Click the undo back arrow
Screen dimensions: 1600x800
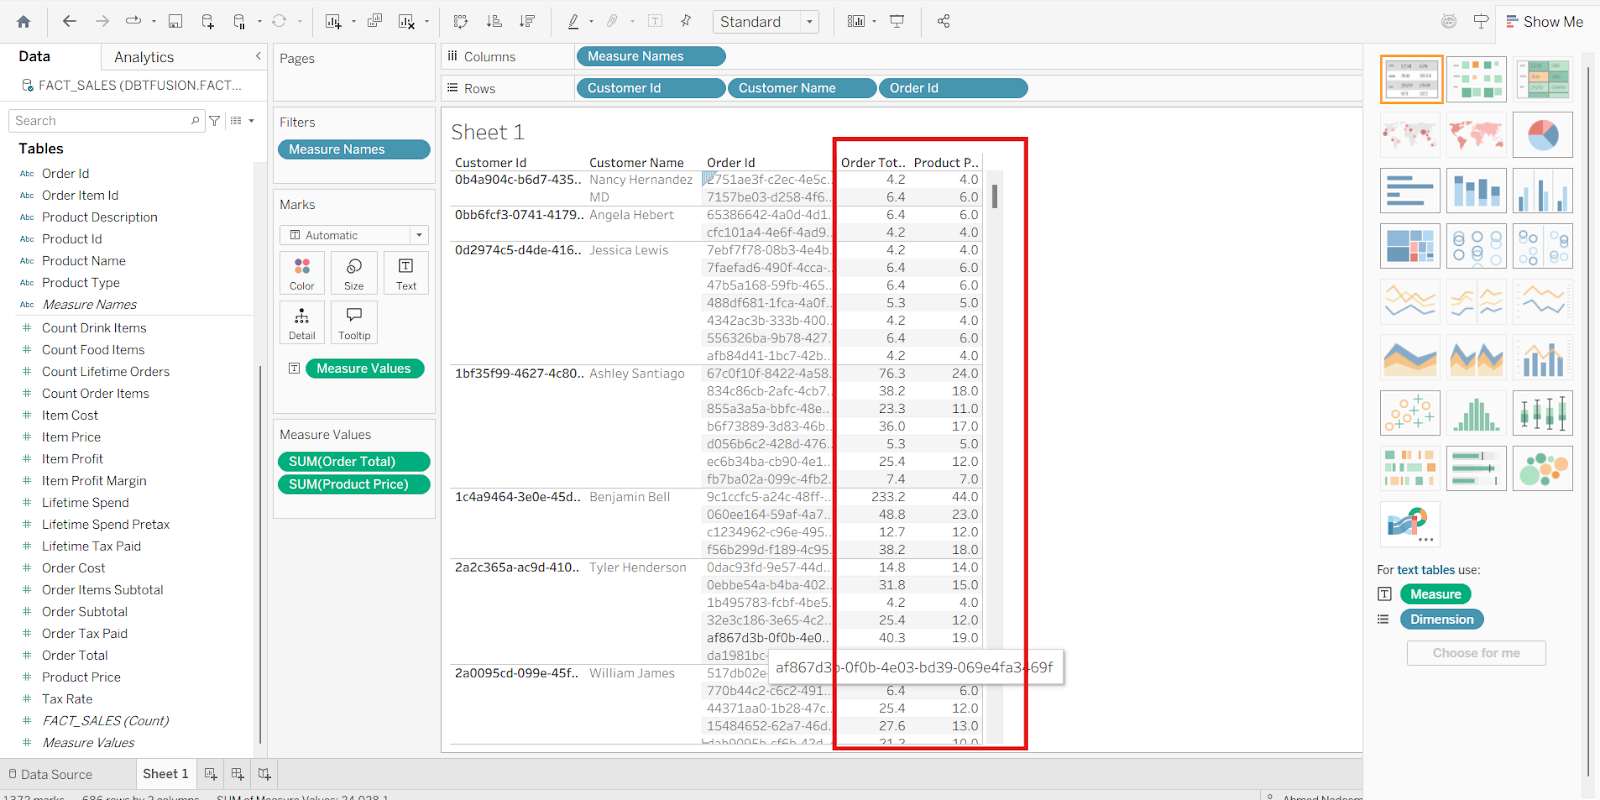click(x=69, y=21)
